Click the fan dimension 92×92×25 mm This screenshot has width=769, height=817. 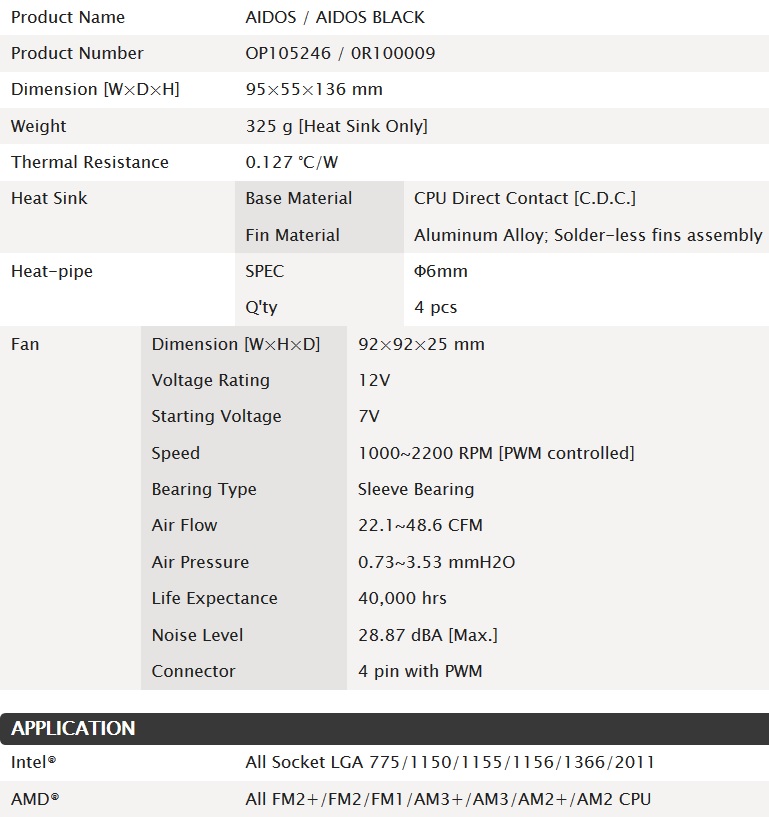421,344
